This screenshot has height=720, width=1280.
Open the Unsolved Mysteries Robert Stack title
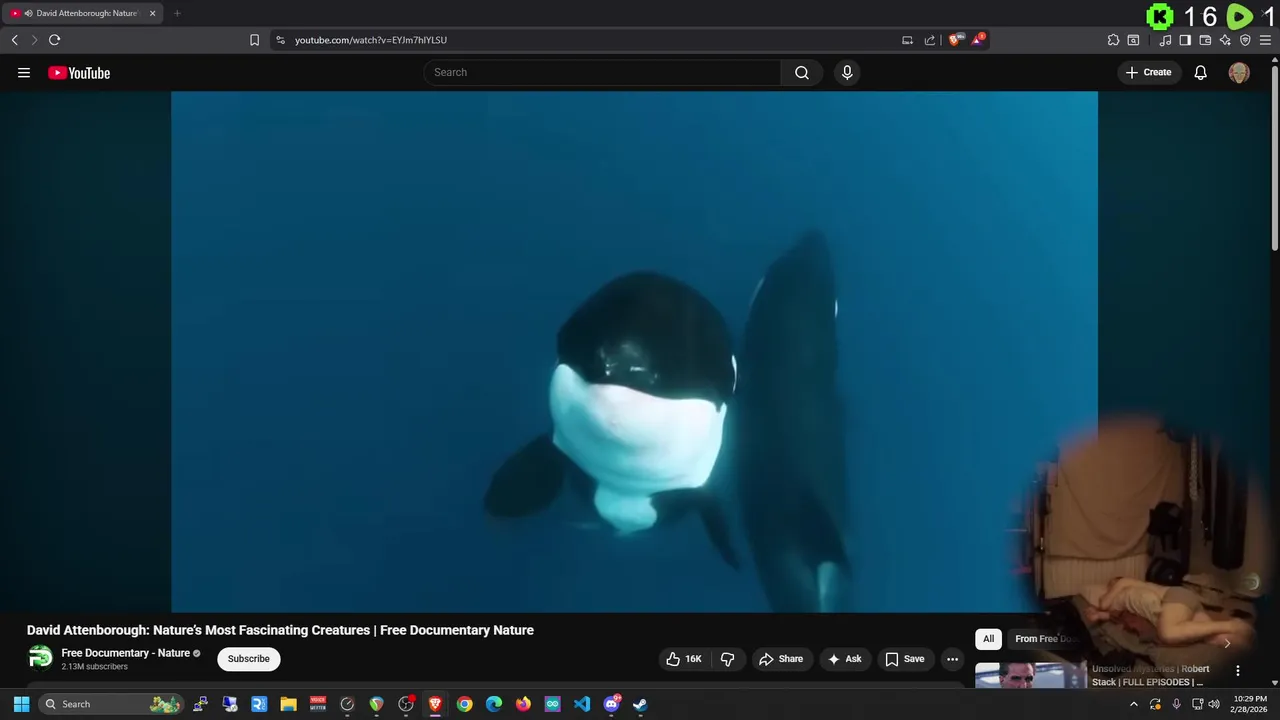click(1150, 675)
